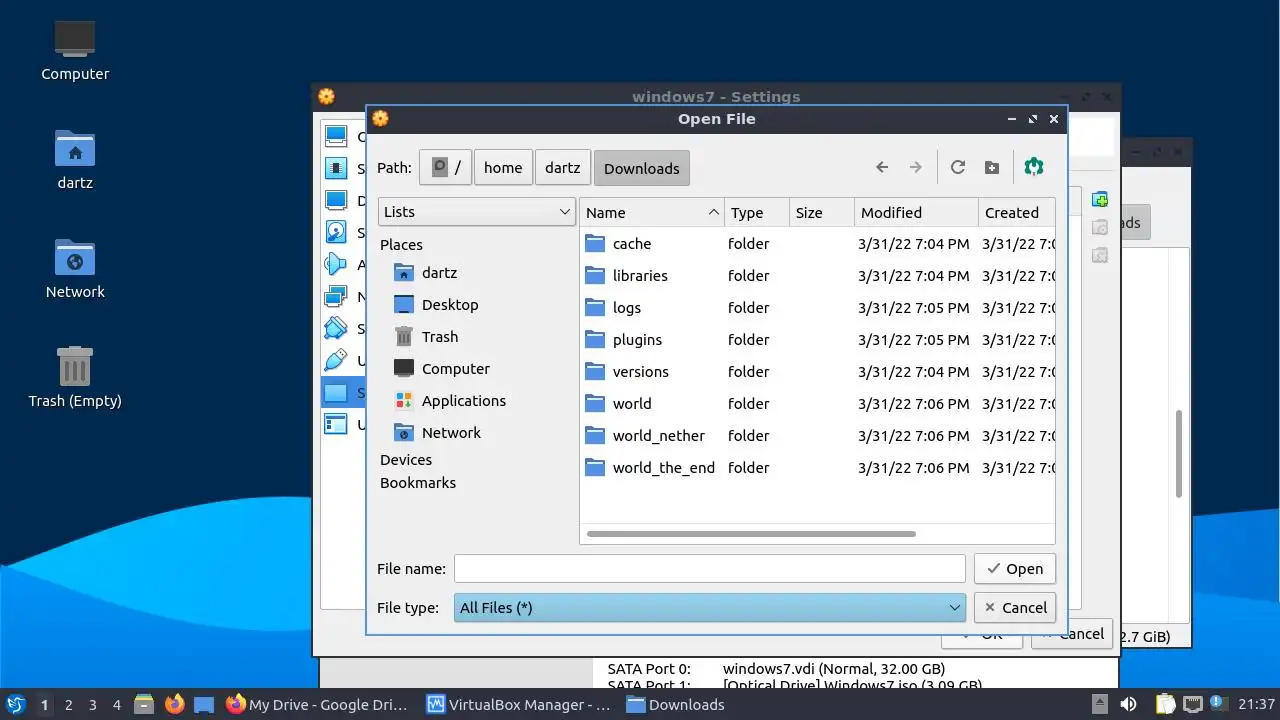The image size is (1280, 720).
Task: Click the folder icon next to cache
Action: 596,243
